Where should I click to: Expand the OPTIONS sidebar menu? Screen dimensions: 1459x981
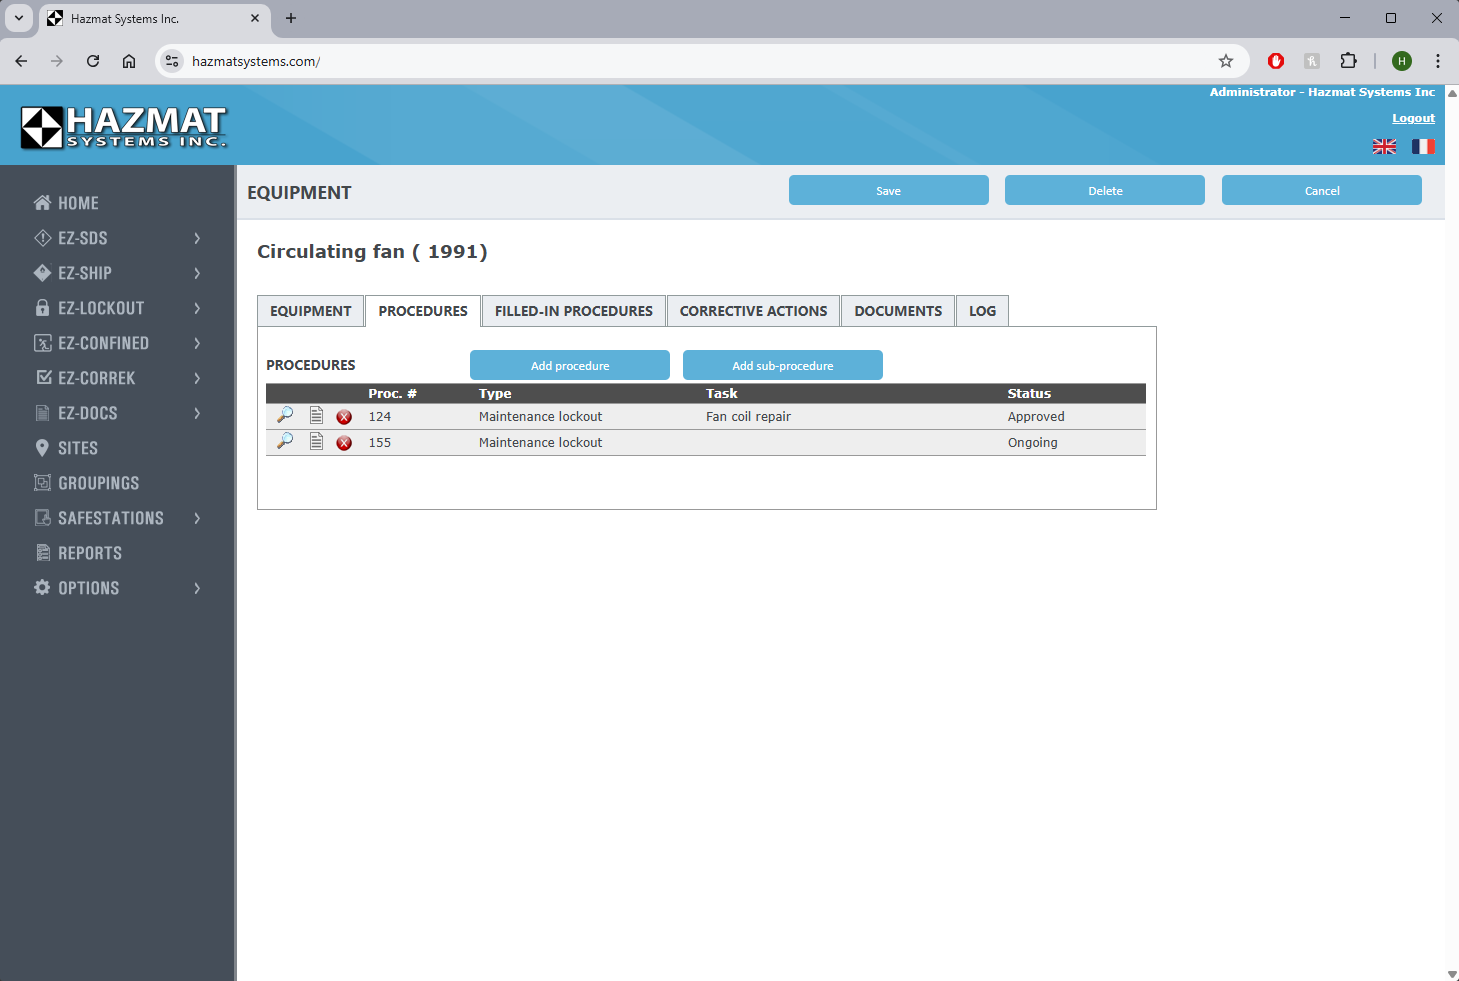[117, 588]
